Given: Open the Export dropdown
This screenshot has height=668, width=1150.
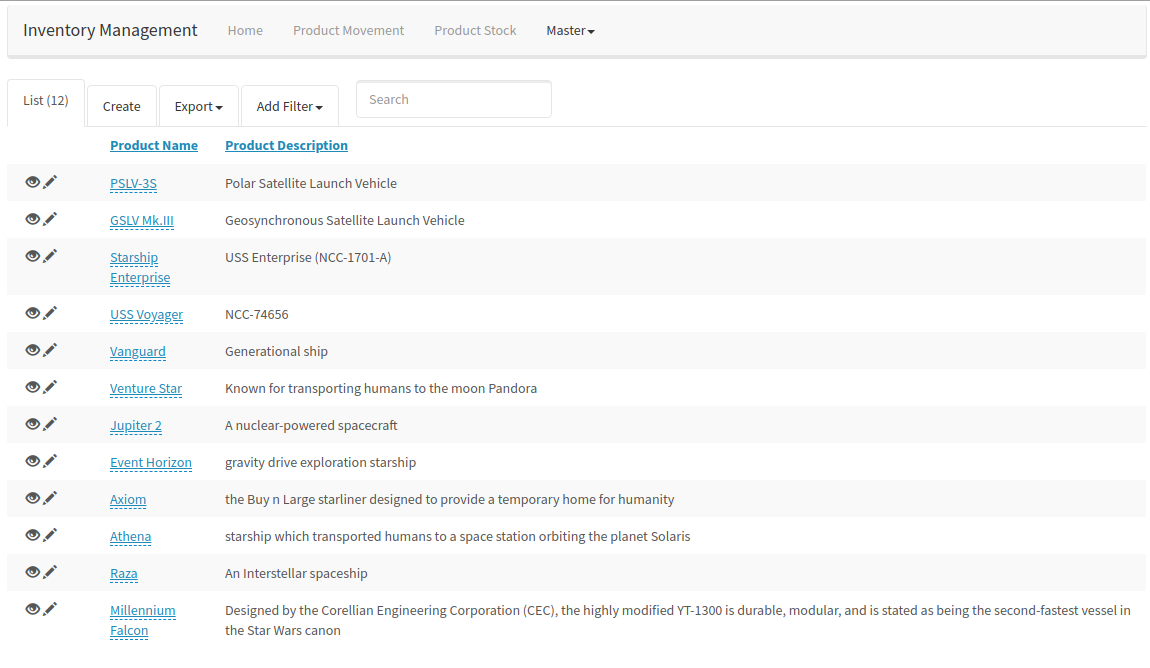Looking at the screenshot, I should 198,107.
